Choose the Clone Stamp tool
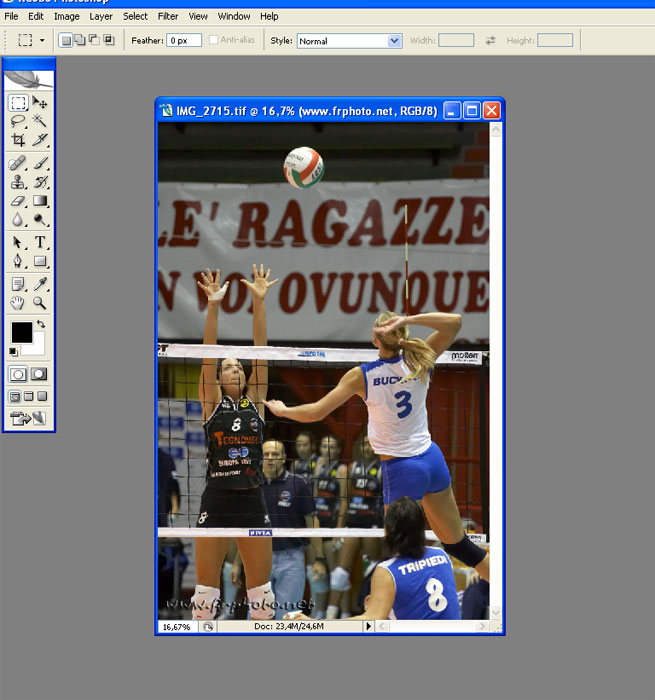655x700 pixels. click(18, 182)
